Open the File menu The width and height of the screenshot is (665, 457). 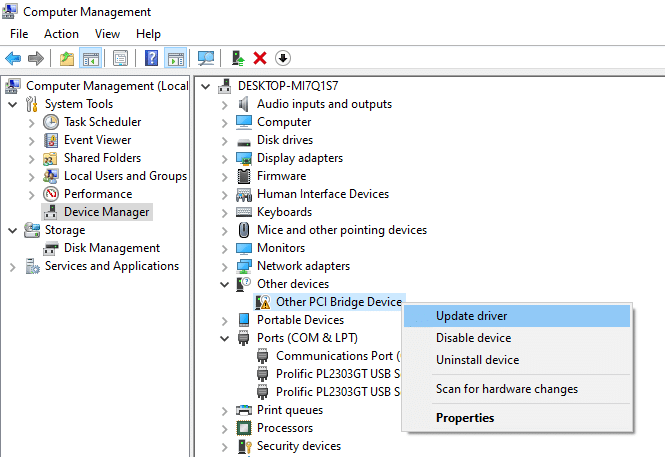pyautogui.click(x=19, y=34)
